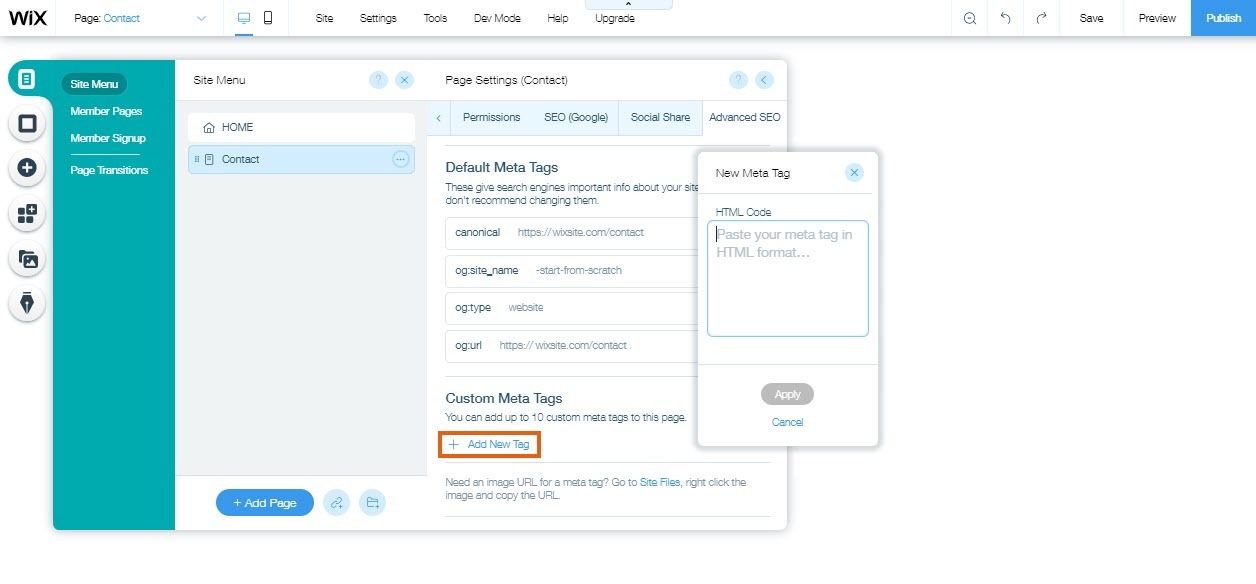The height and width of the screenshot is (584, 1256).
Task: Switch to the Social Share tab
Action: pos(660,117)
